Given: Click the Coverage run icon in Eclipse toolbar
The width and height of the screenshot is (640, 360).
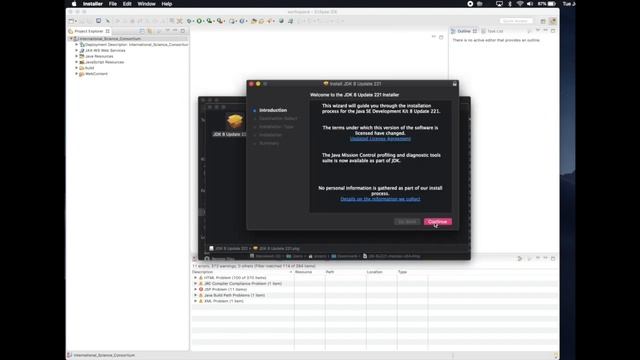Looking at the screenshot, I should [x=210, y=21].
